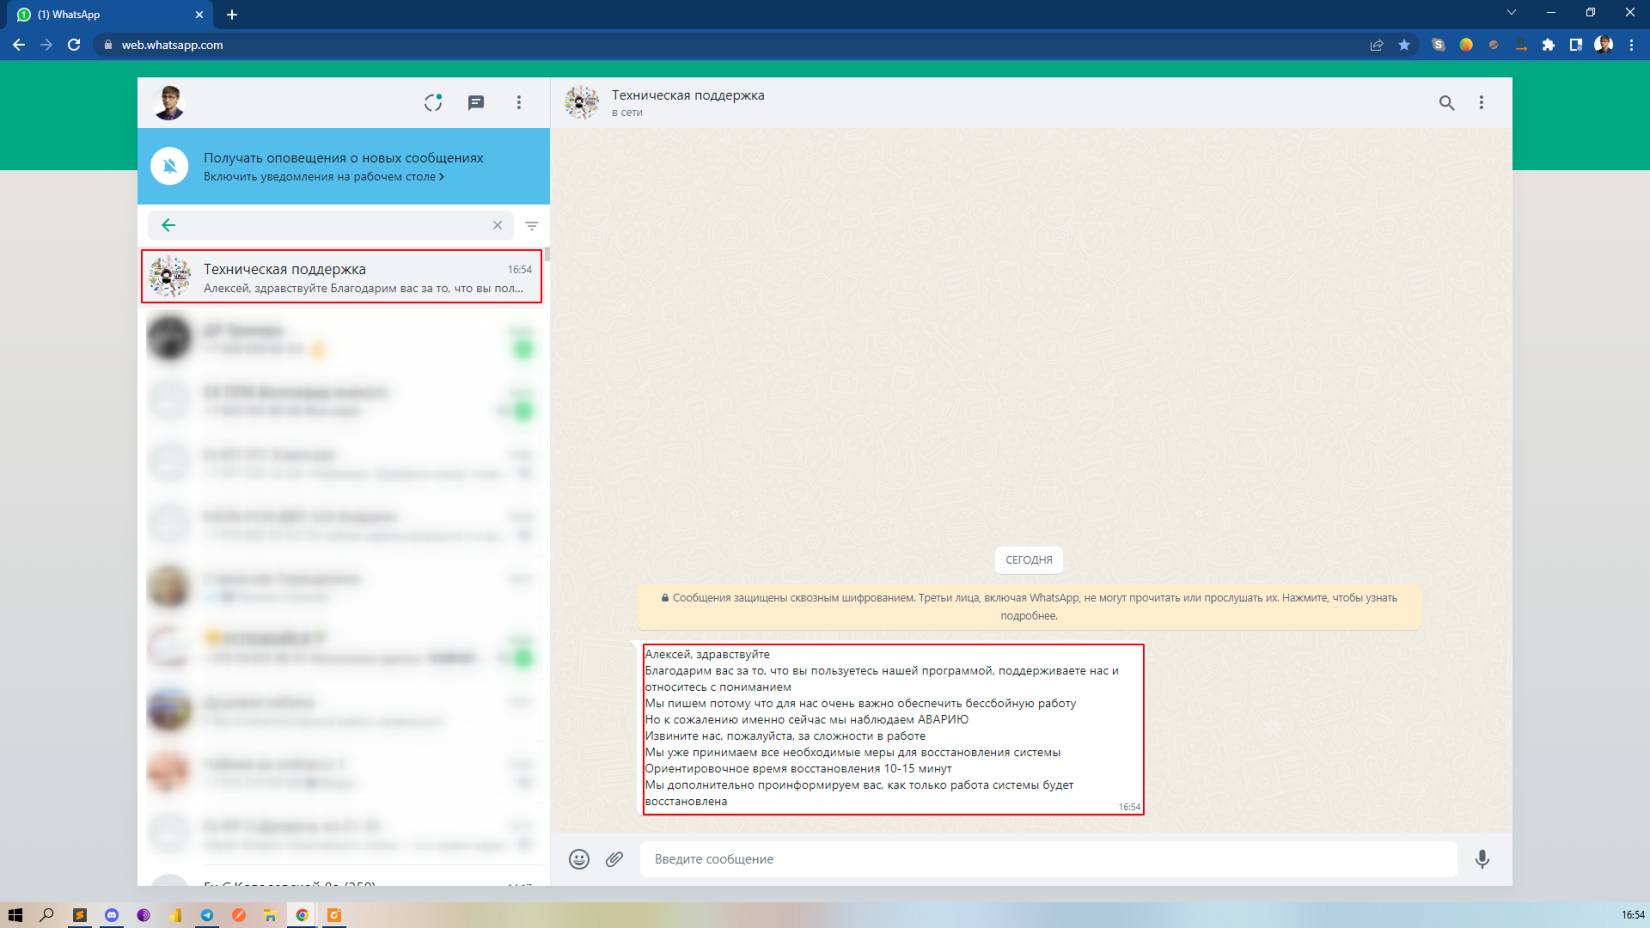Start a new chat via message icon

coord(476,103)
